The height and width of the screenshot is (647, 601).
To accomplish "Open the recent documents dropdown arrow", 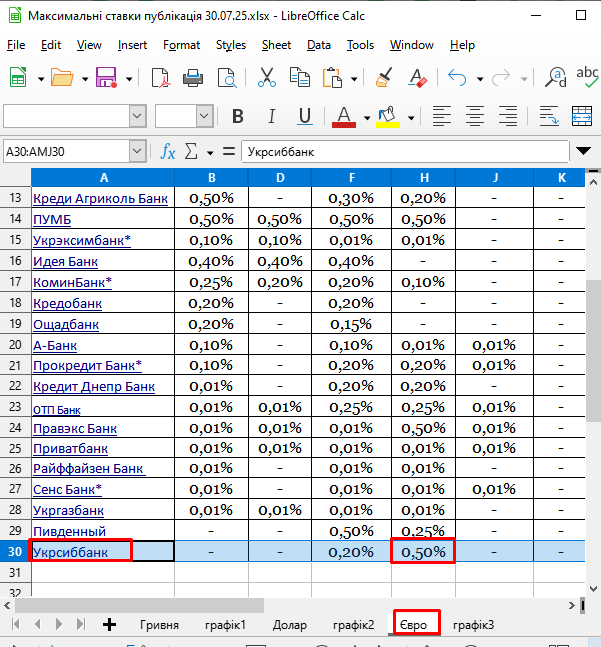I will 85,79.
